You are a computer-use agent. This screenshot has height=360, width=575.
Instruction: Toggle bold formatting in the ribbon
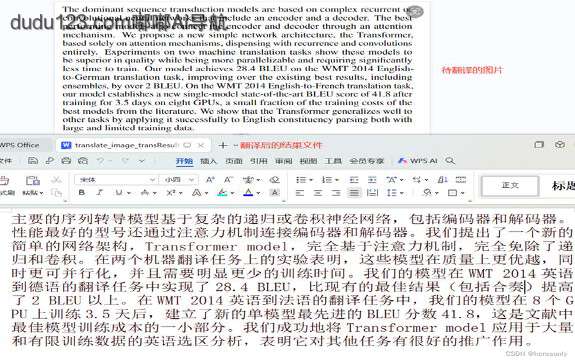click(82, 192)
